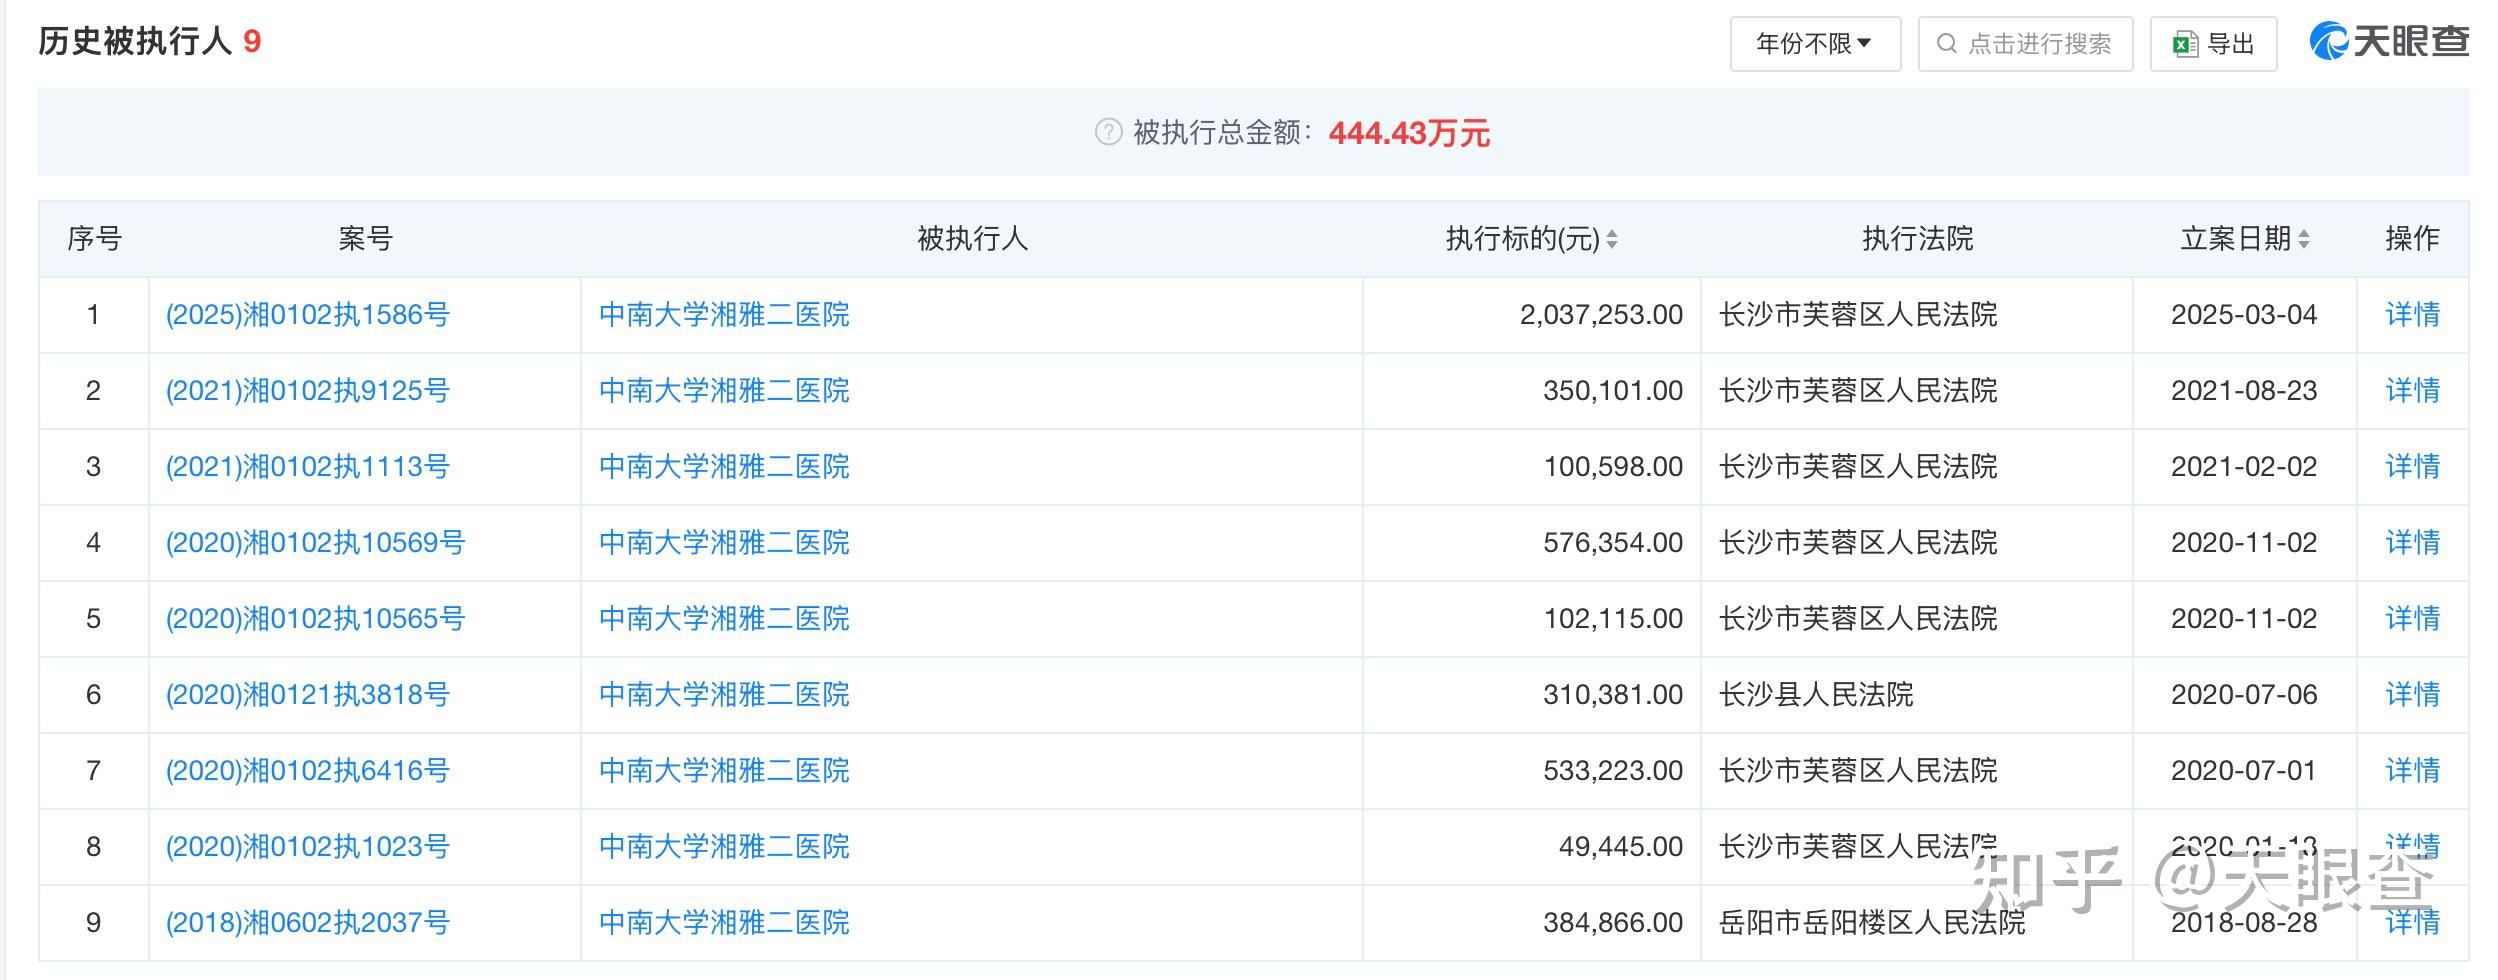Click the amount 350,101.00
Screen dimensions: 2498x980
1613,391
